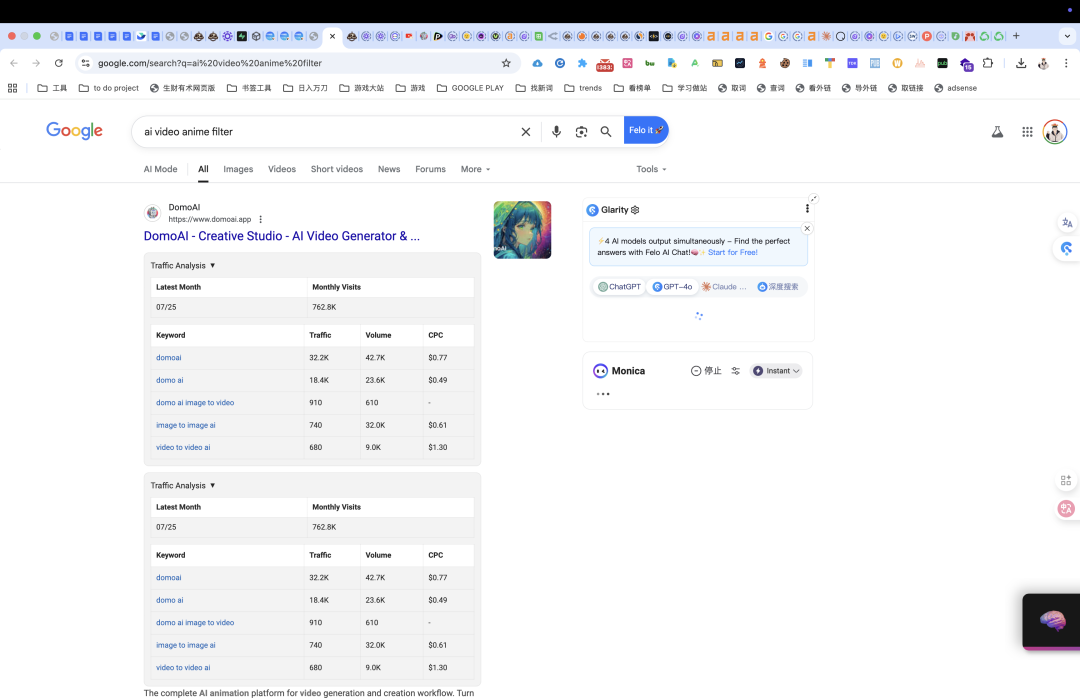Open Chrome three-dot menu
This screenshot has width=1080, height=698.
(x=1066, y=63)
